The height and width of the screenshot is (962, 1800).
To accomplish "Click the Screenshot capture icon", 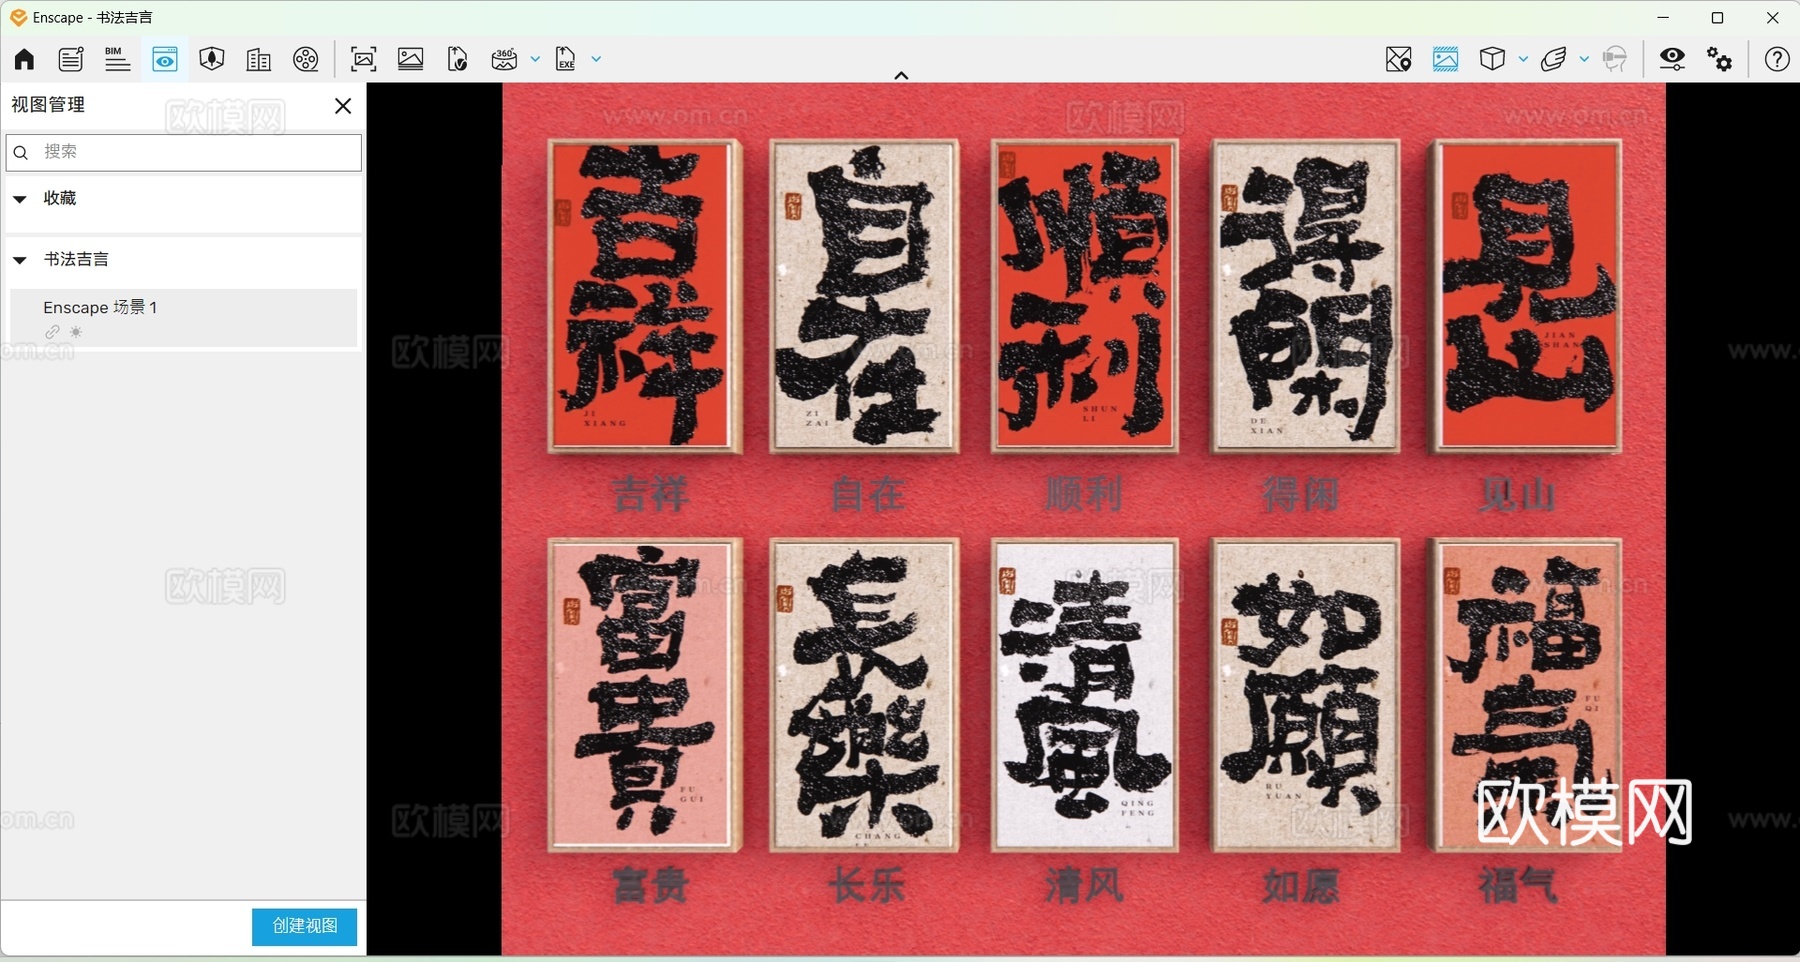I will point(364,59).
